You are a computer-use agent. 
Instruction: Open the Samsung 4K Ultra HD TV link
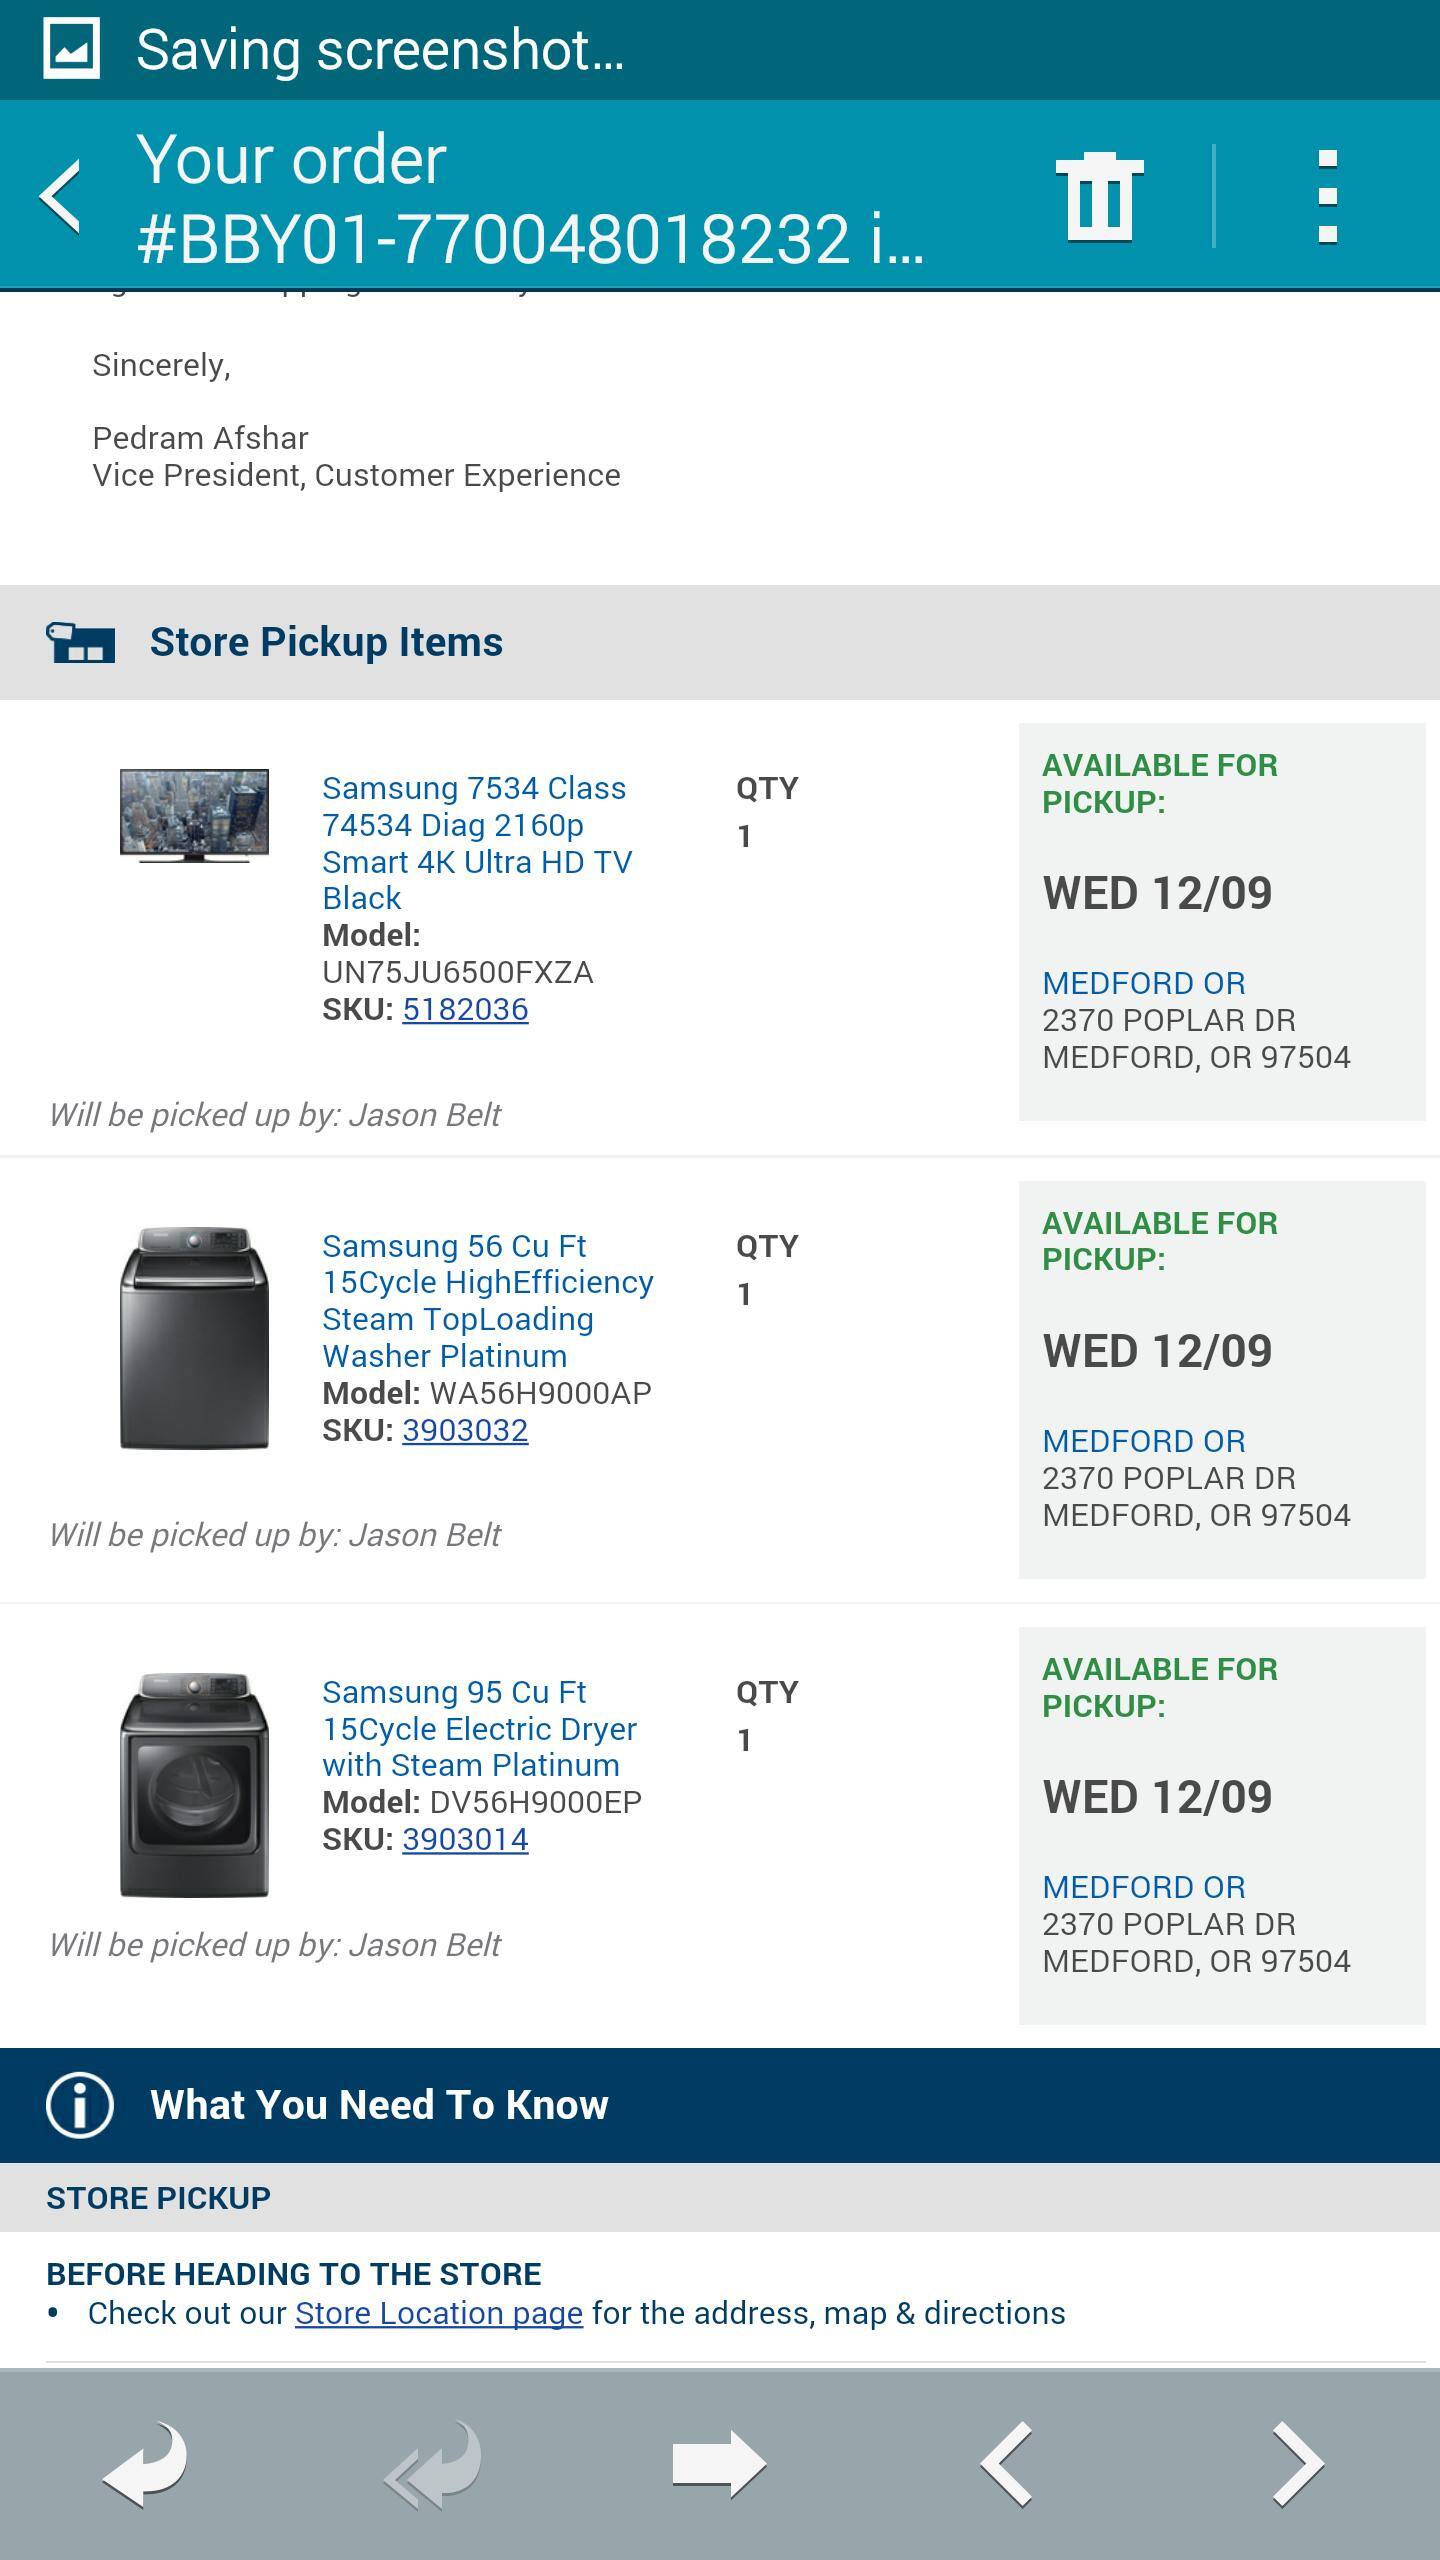pos(476,843)
